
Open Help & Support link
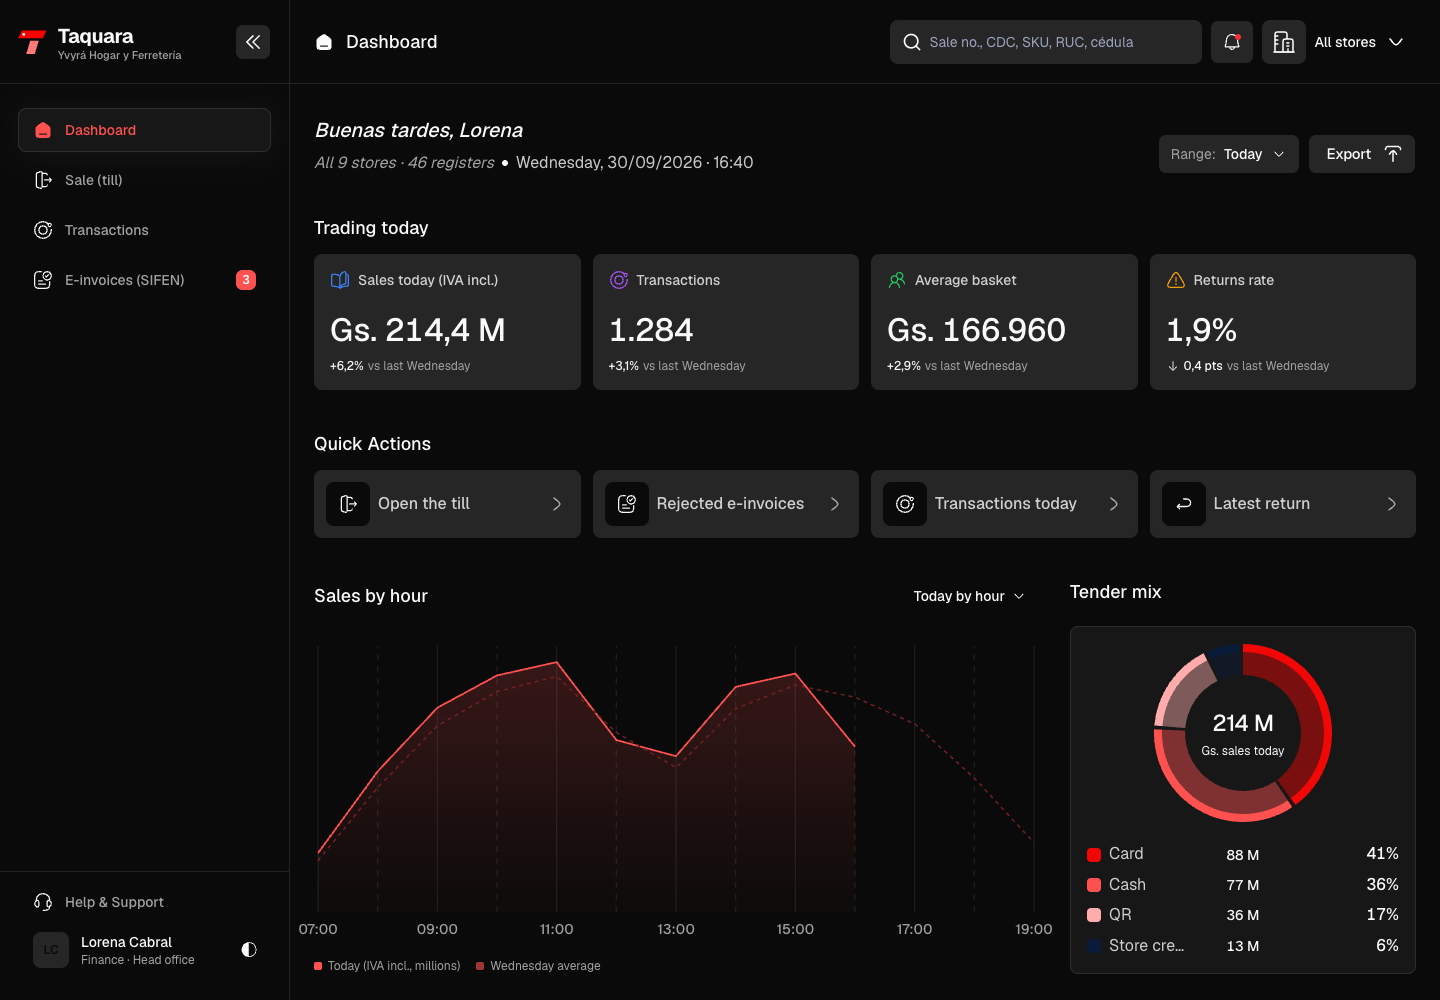pyautogui.click(x=114, y=902)
